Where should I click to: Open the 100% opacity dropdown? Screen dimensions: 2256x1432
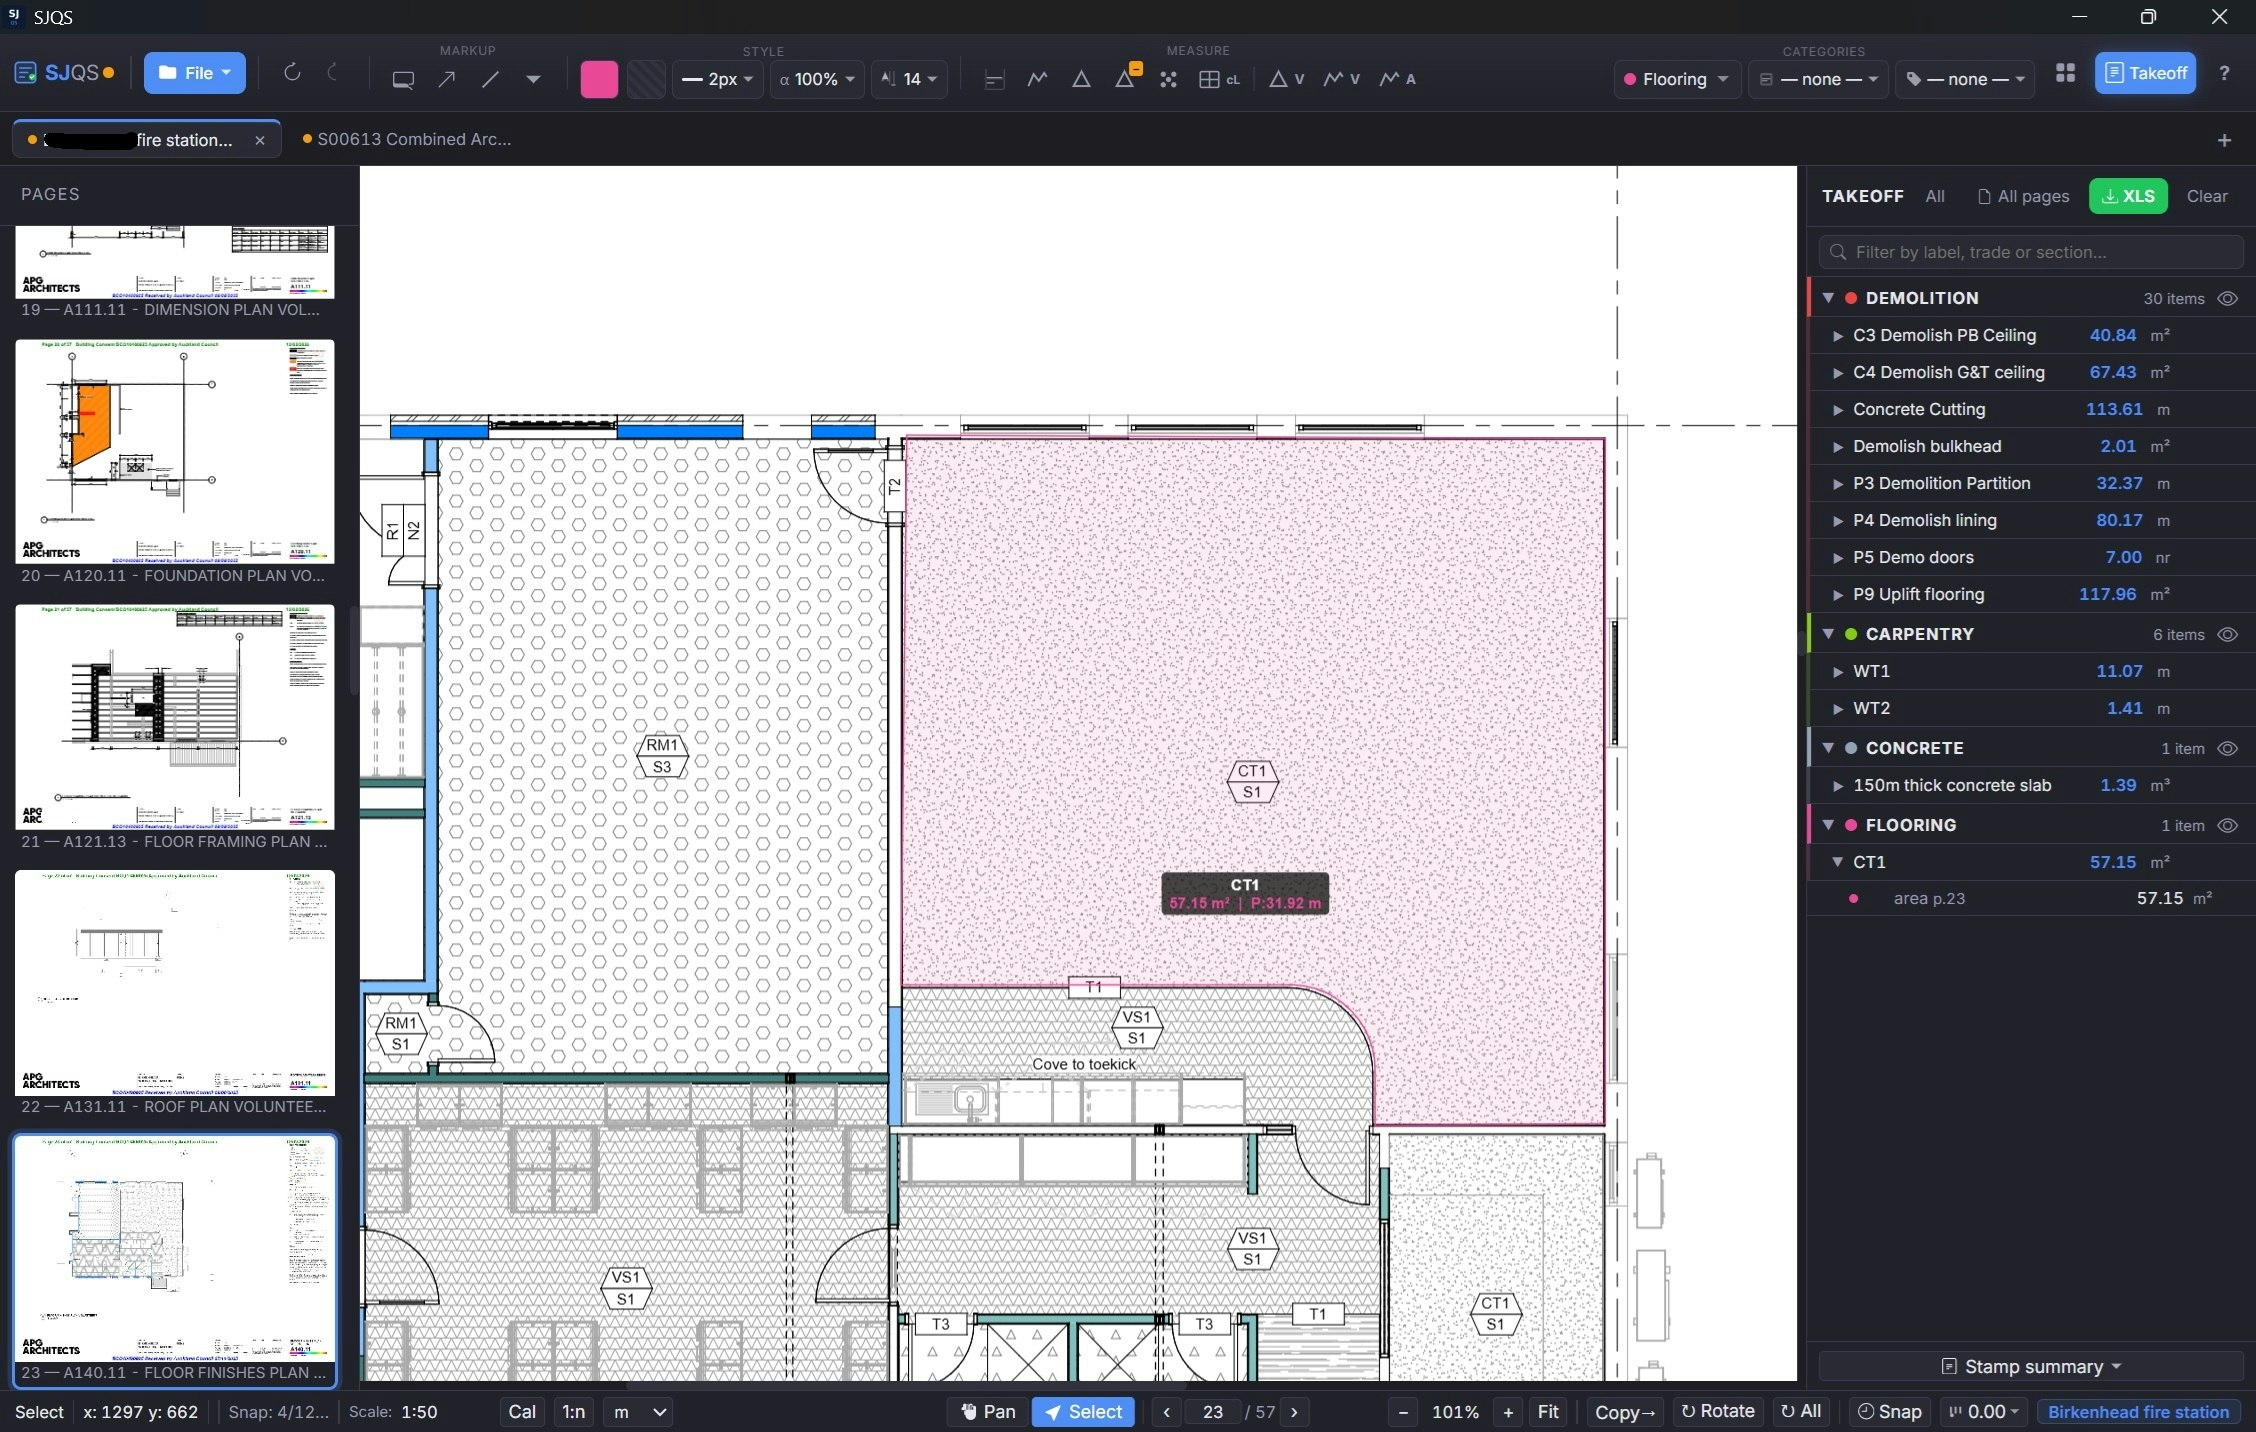click(817, 79)
